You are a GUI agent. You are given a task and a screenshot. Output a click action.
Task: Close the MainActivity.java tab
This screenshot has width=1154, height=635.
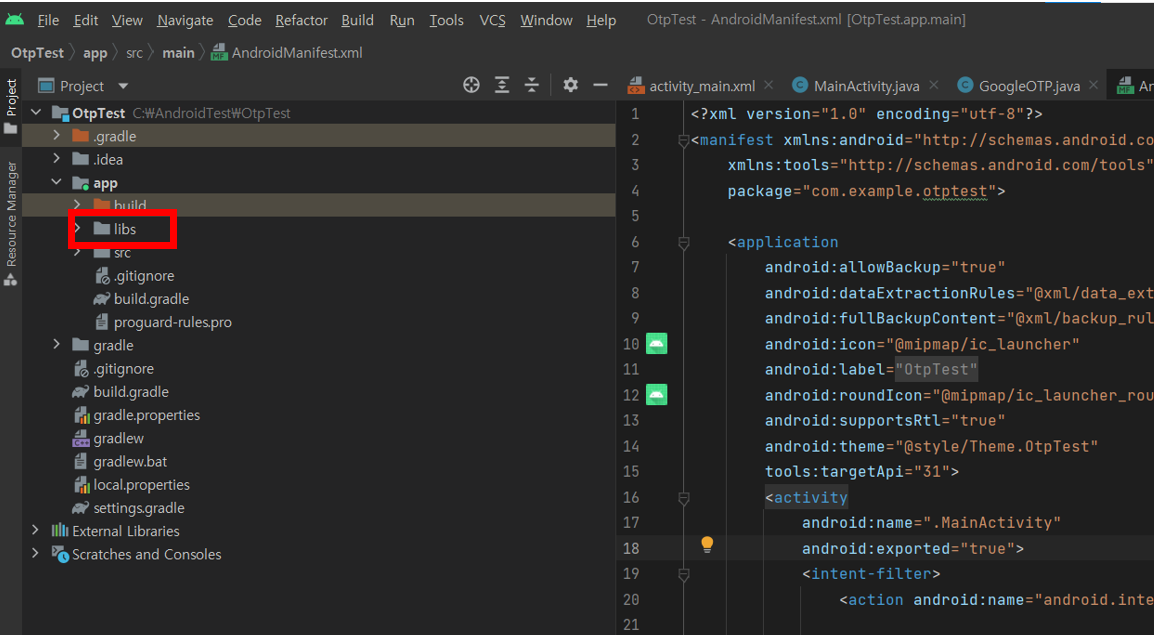(933, 85)
